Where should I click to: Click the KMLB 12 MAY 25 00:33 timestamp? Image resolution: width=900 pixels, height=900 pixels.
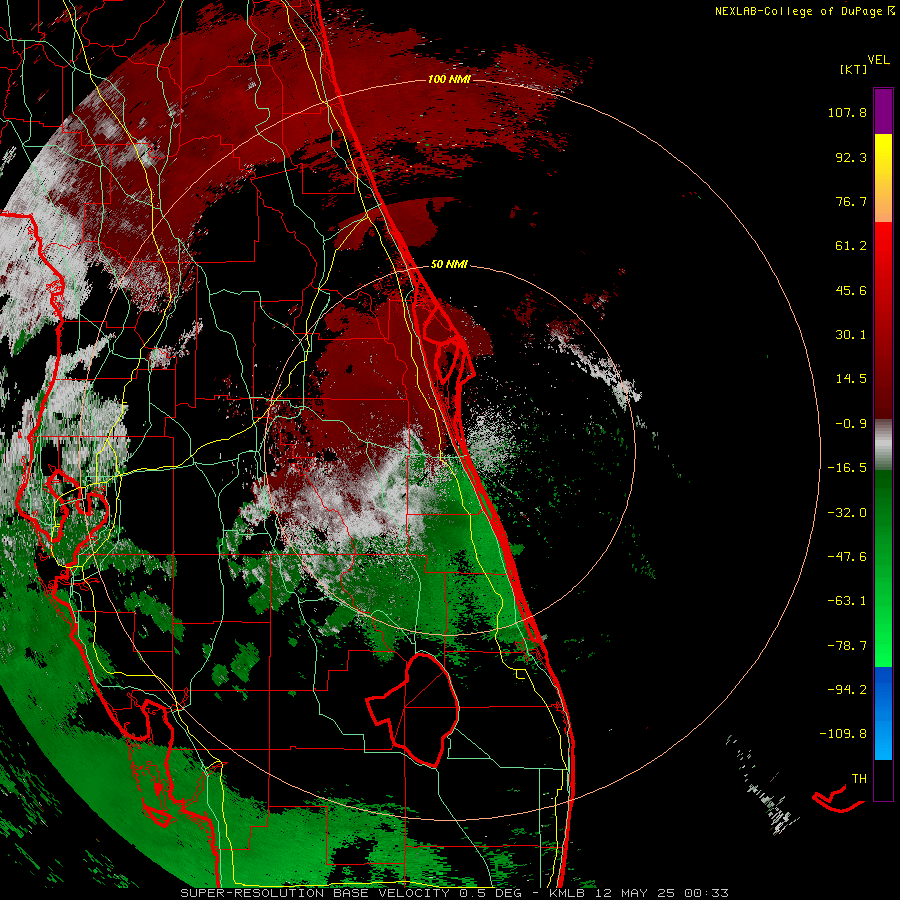point(639,893)
